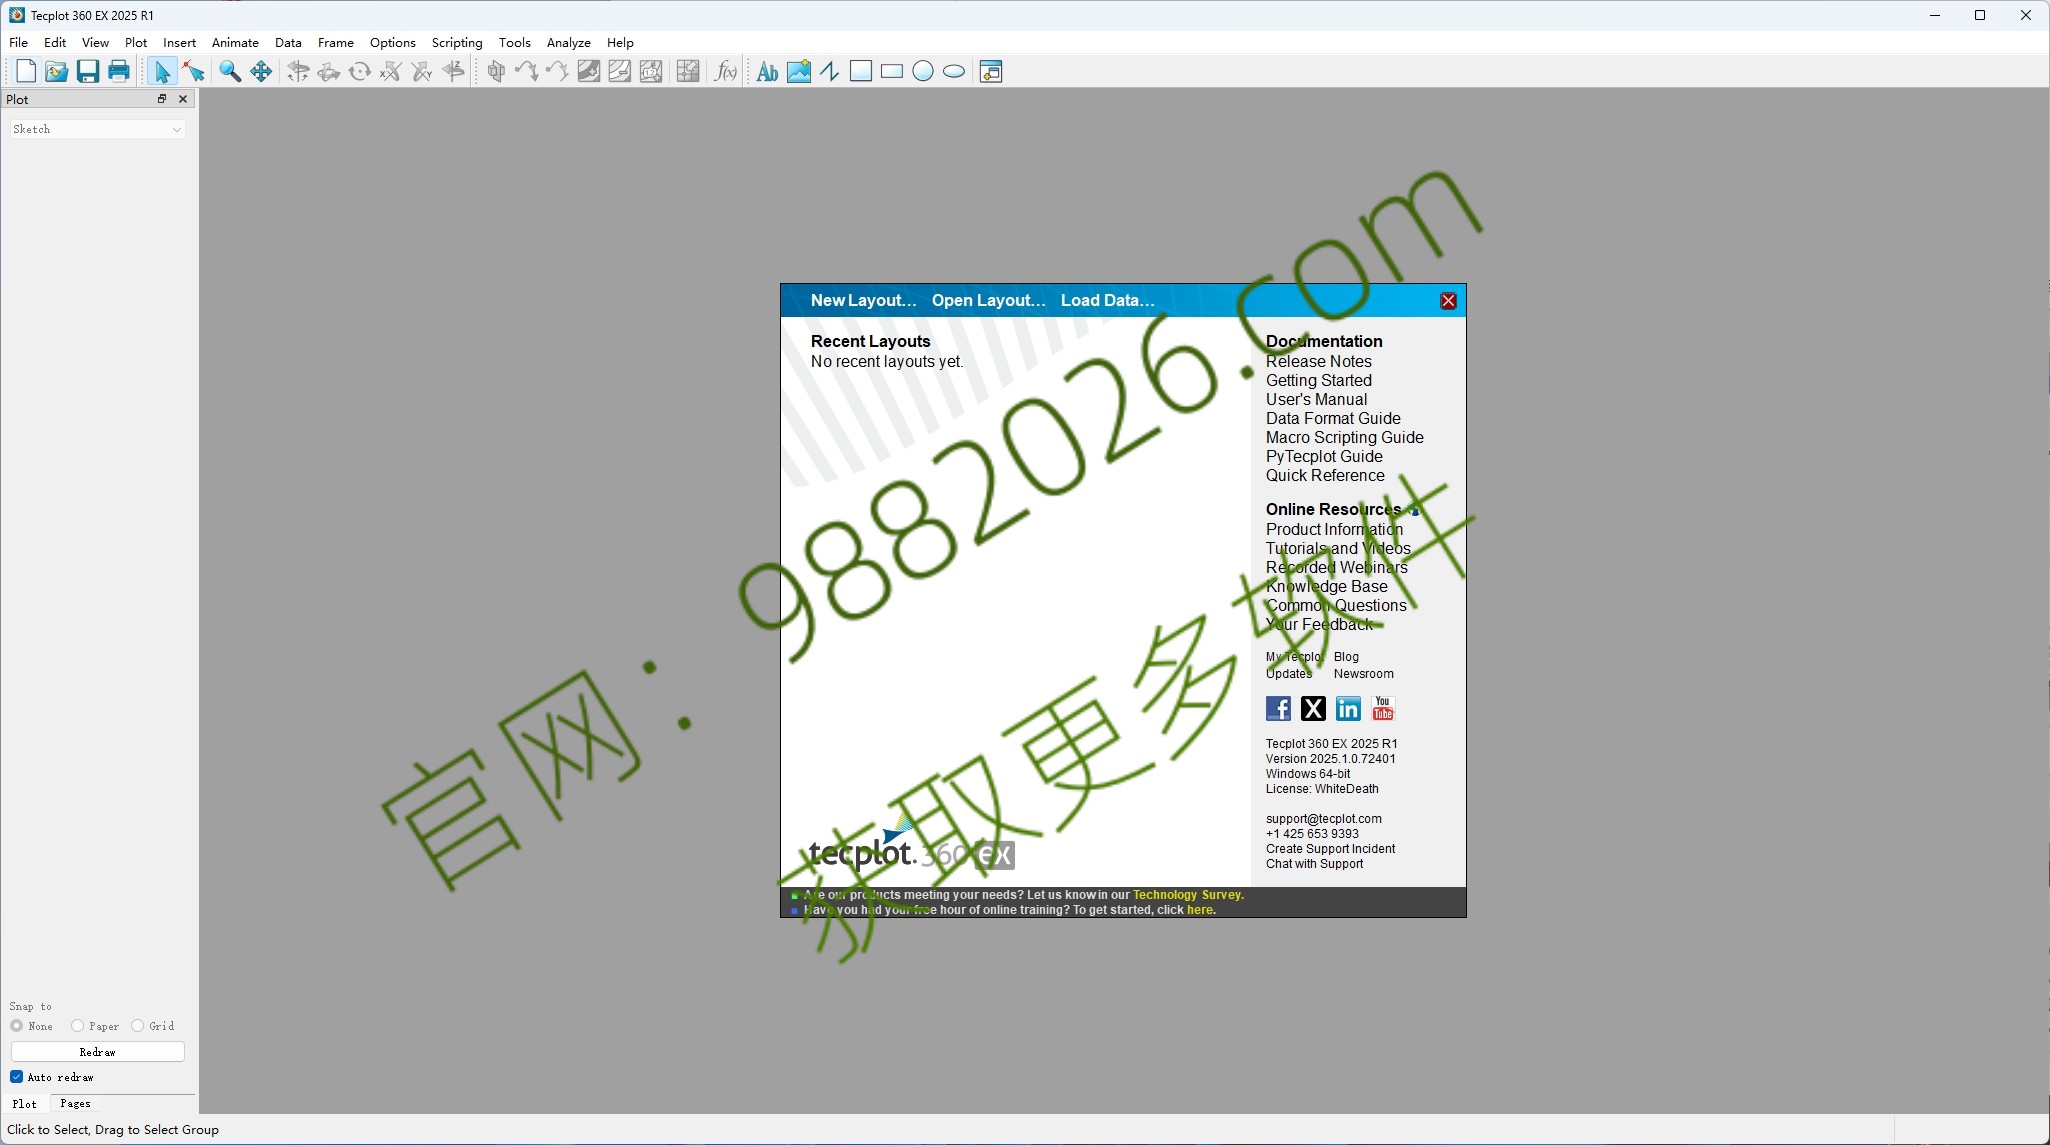Select the slice placement tool

tap(496, 71)
